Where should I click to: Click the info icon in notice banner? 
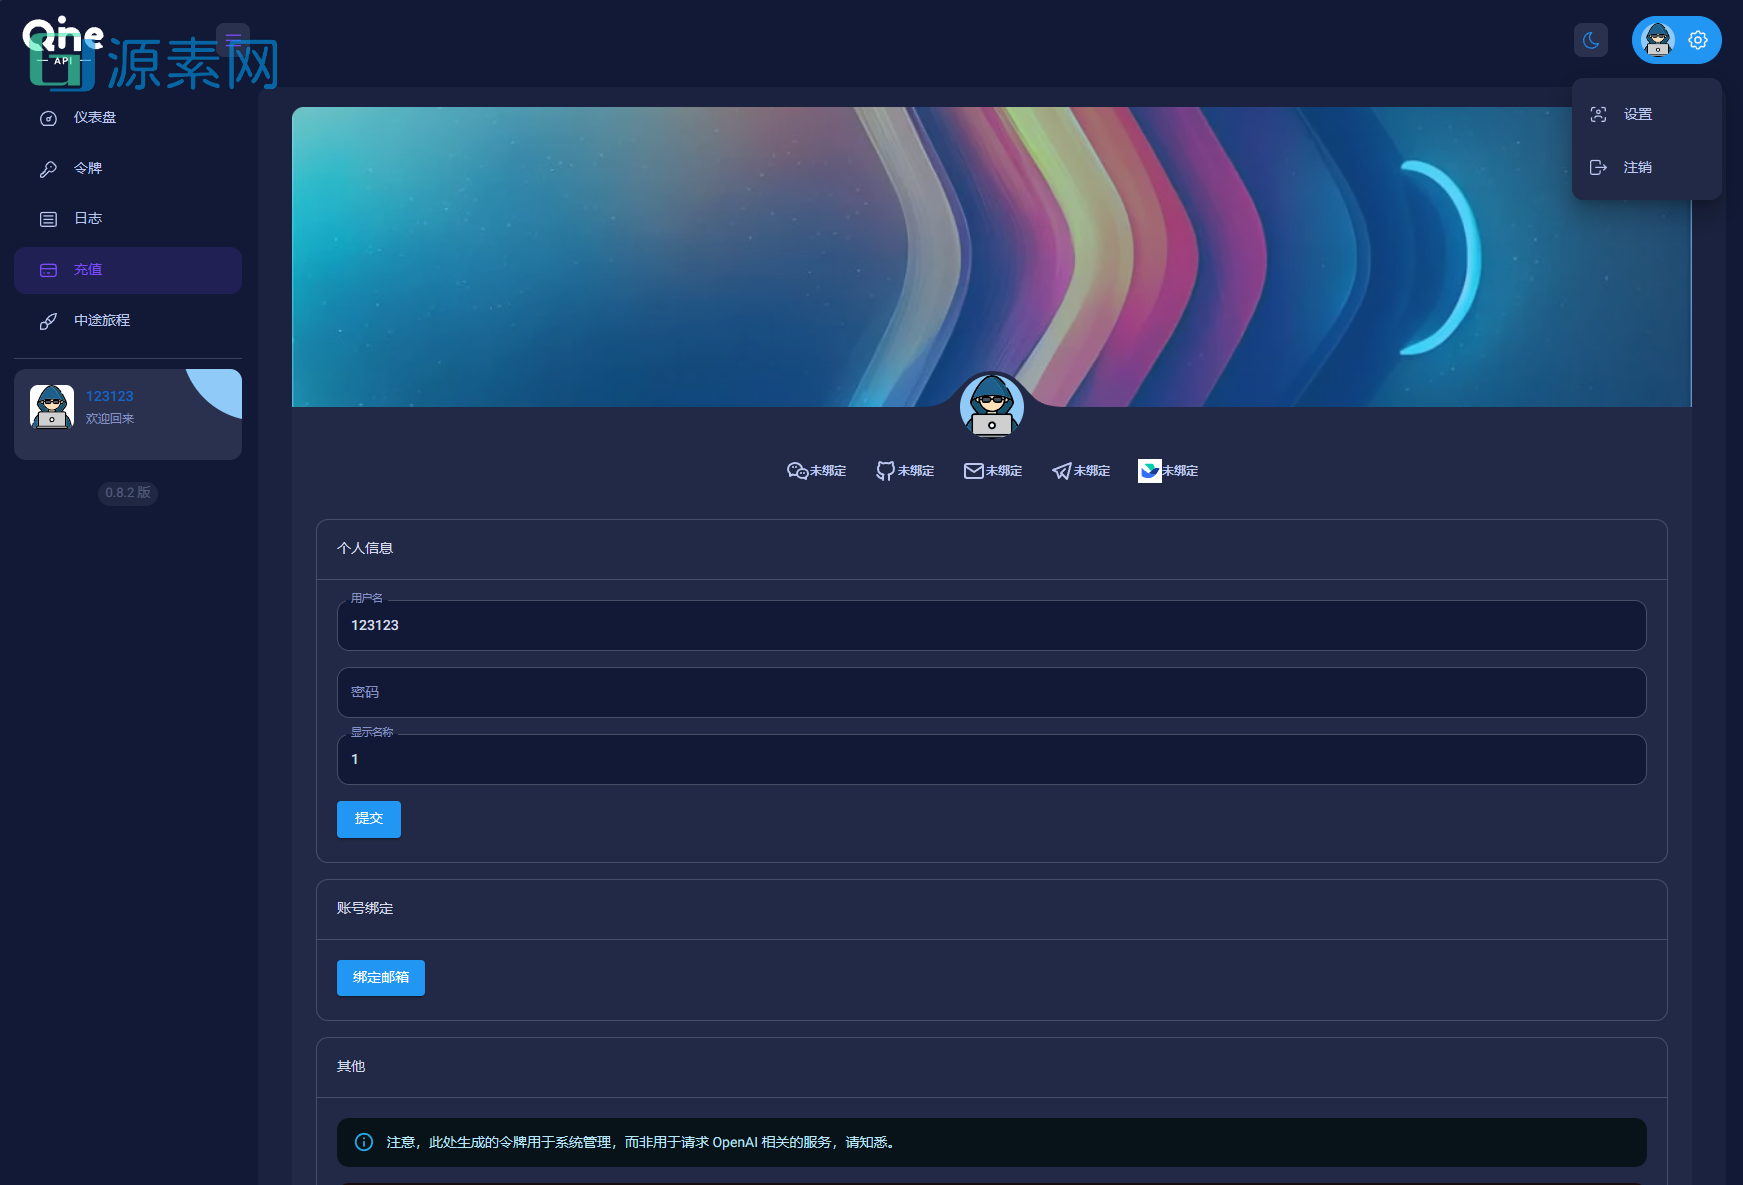click(364, 1142)
